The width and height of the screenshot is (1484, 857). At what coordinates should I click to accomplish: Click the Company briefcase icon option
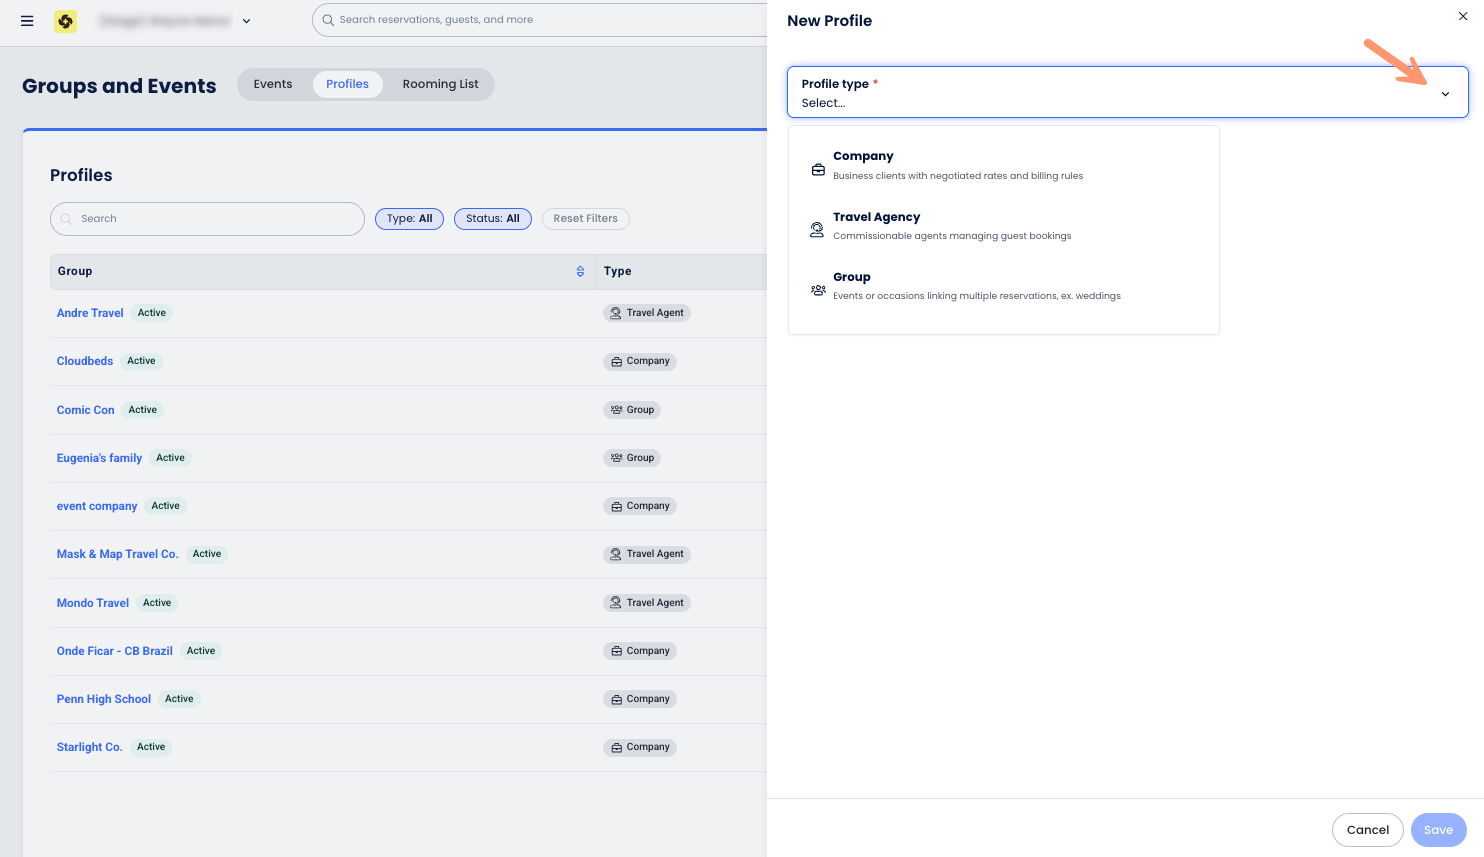[818, 170]
